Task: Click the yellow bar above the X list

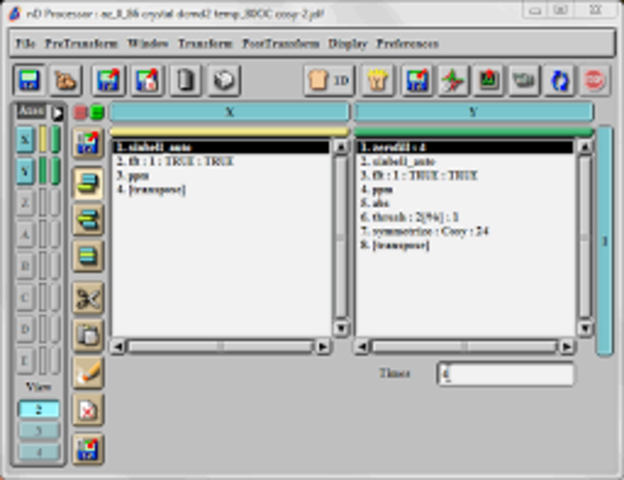Action: point(229,132)
